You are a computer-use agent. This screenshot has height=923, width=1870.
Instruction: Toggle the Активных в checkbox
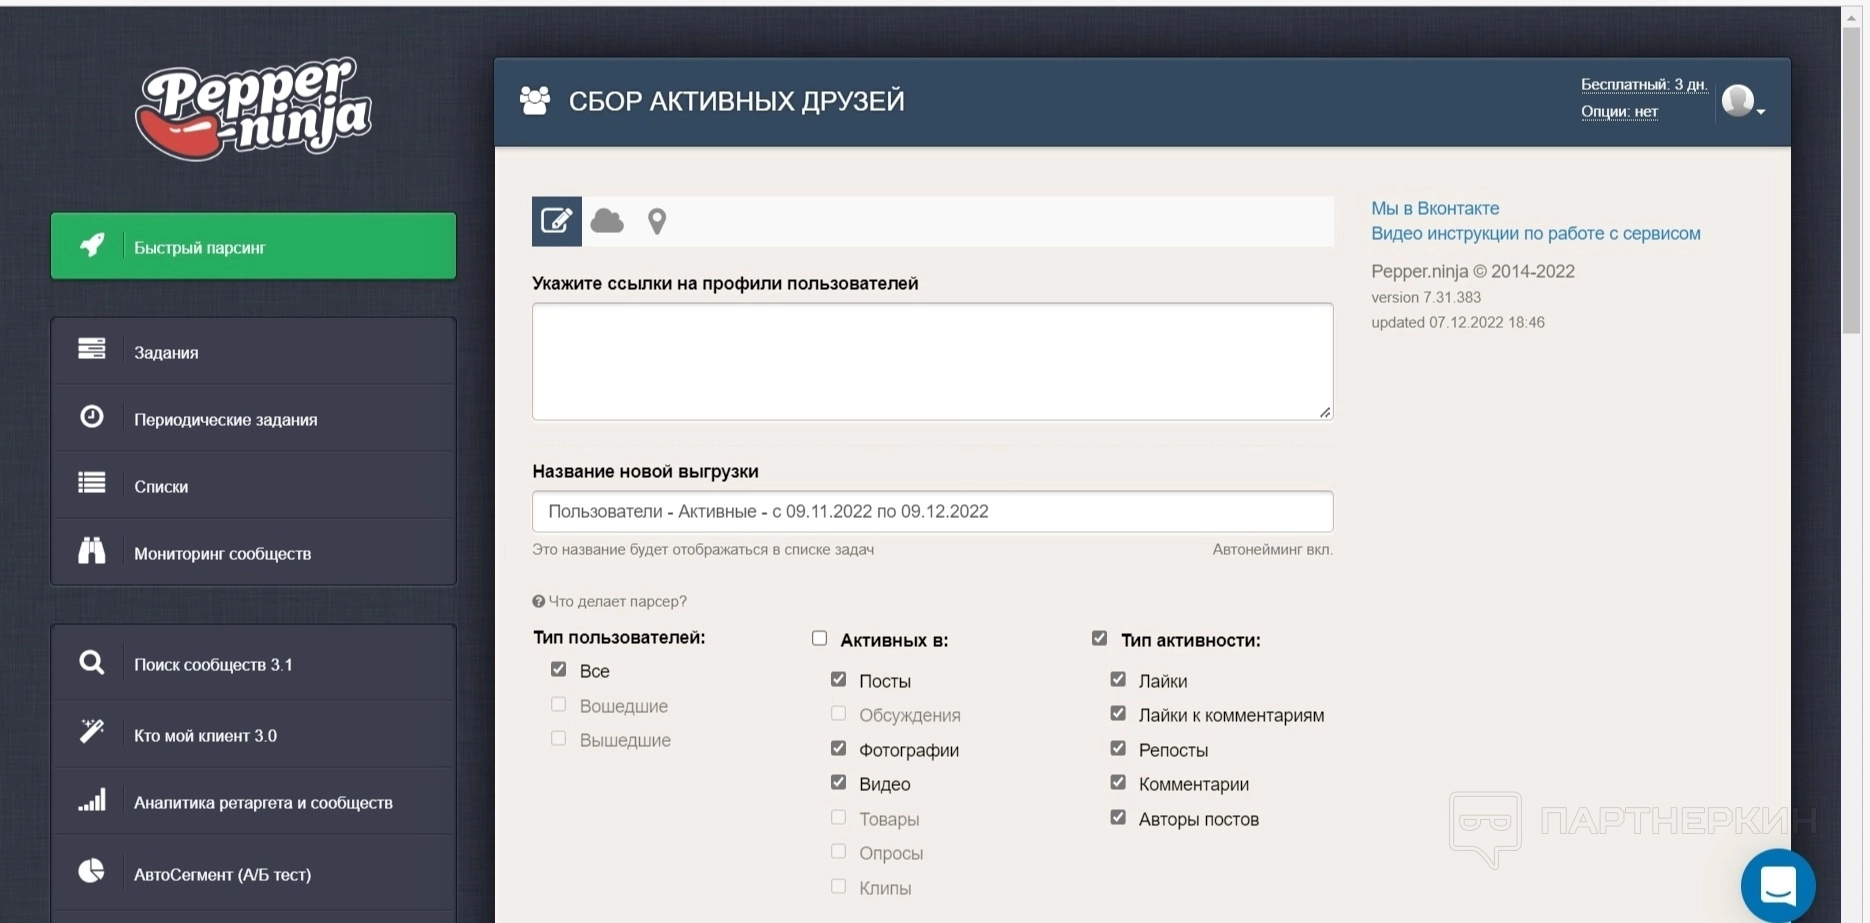(819, 638)
